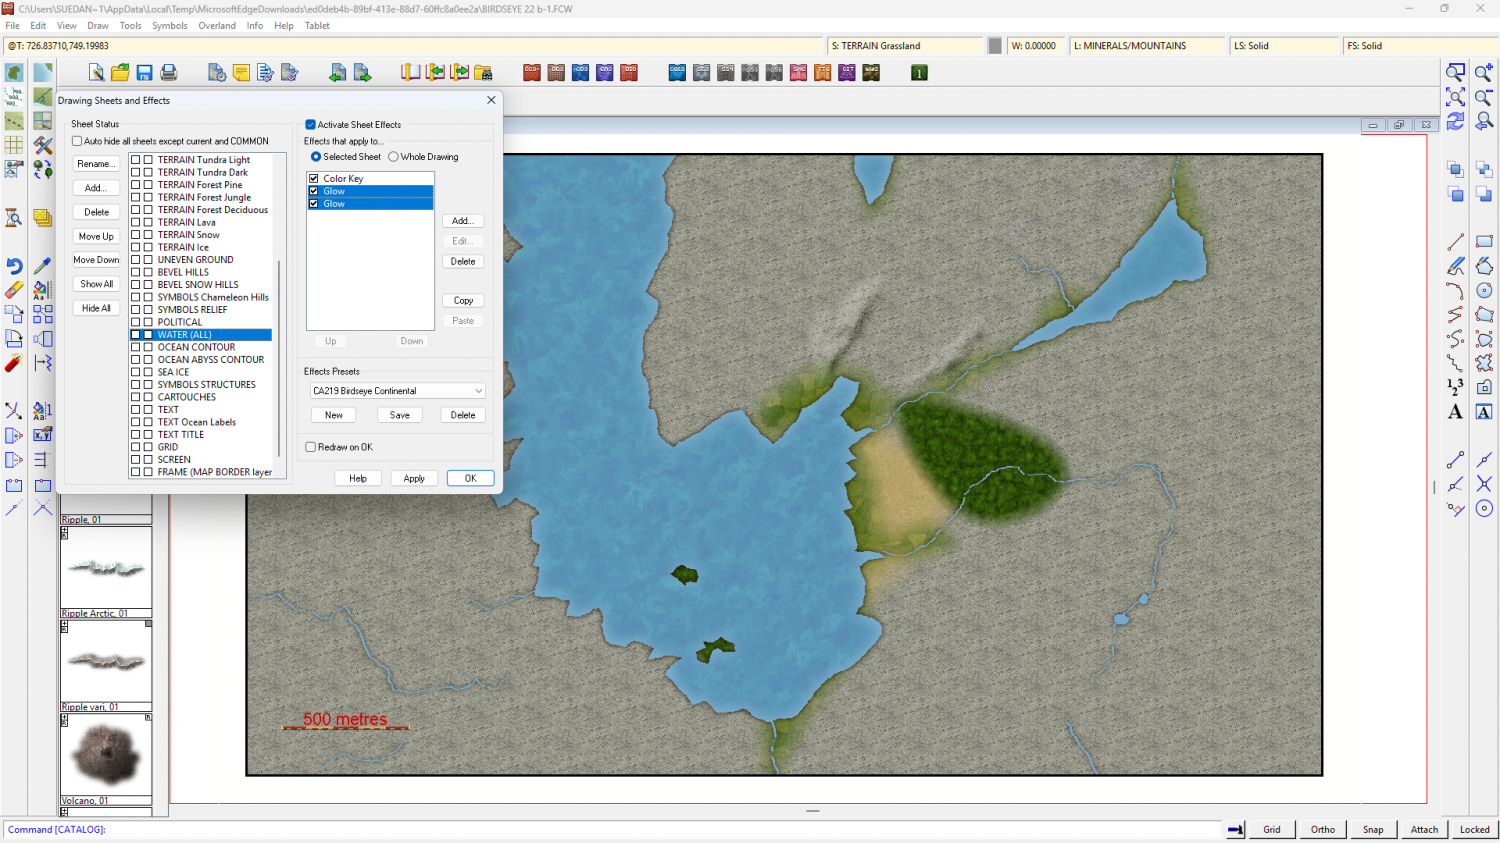Select the Erase tool icon
Screen dimensions: 1500x843
pyautogui.click(x=14, y=290)
